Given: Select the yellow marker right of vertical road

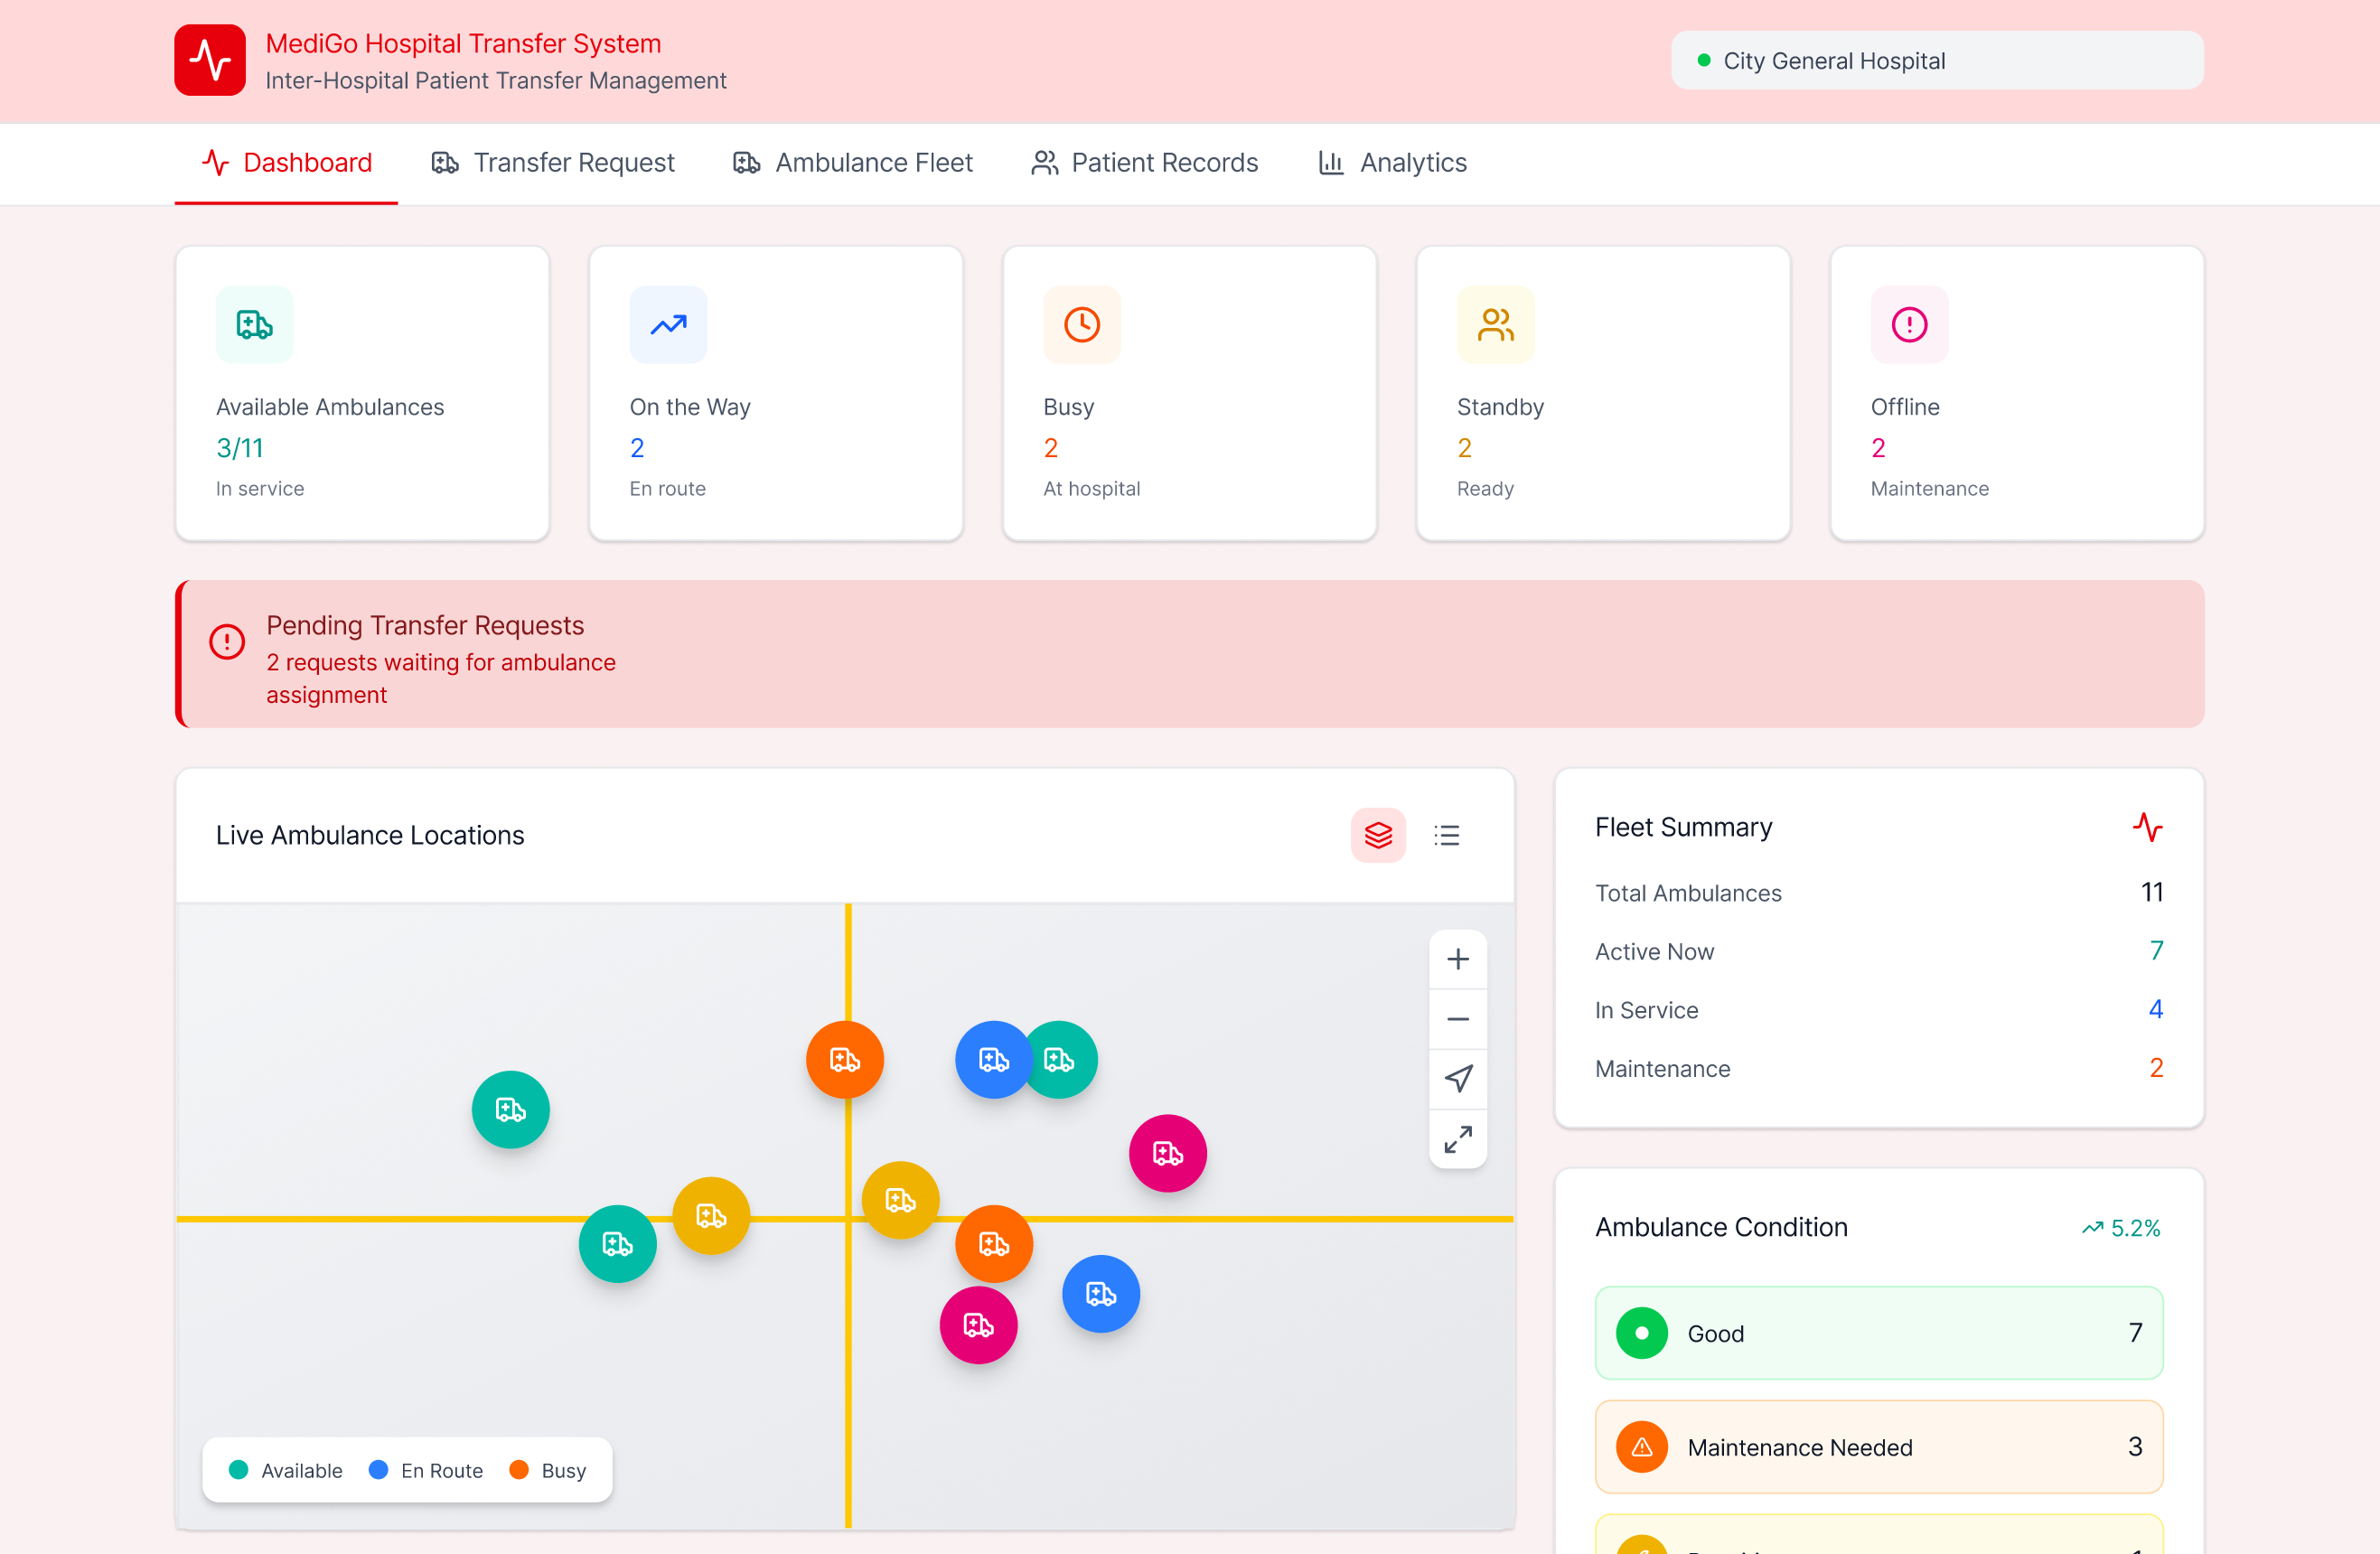Looking at the screenshot, I should click(x=900, y=1200).
